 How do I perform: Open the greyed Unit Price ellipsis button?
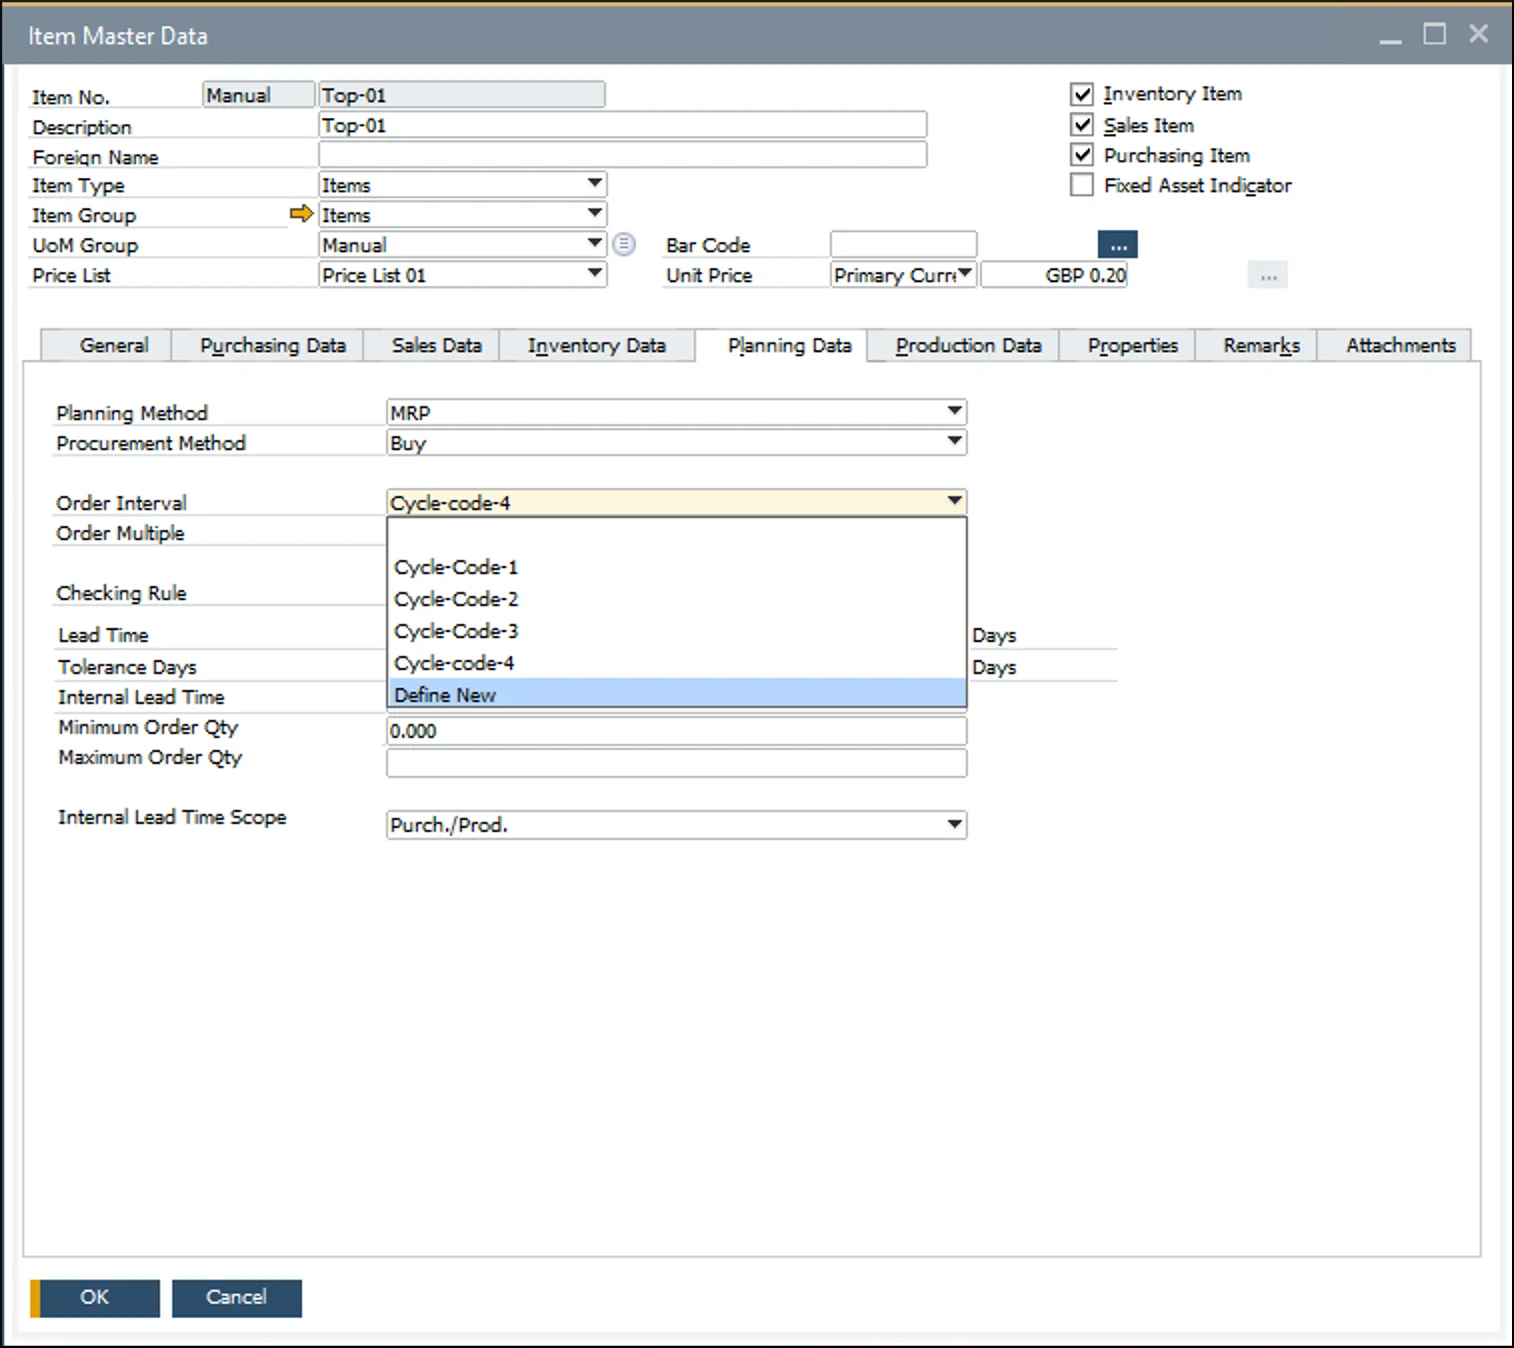[1268, 275]
